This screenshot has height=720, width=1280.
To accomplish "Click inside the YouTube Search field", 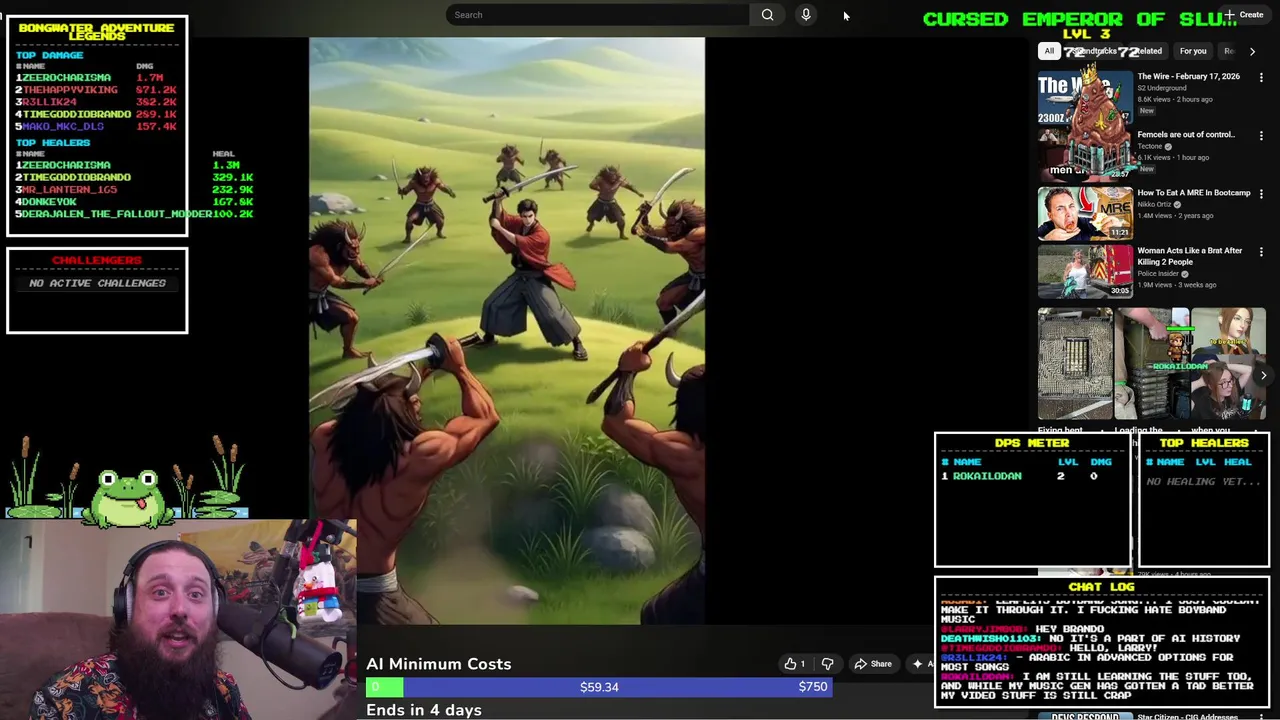I will [597, 15].
